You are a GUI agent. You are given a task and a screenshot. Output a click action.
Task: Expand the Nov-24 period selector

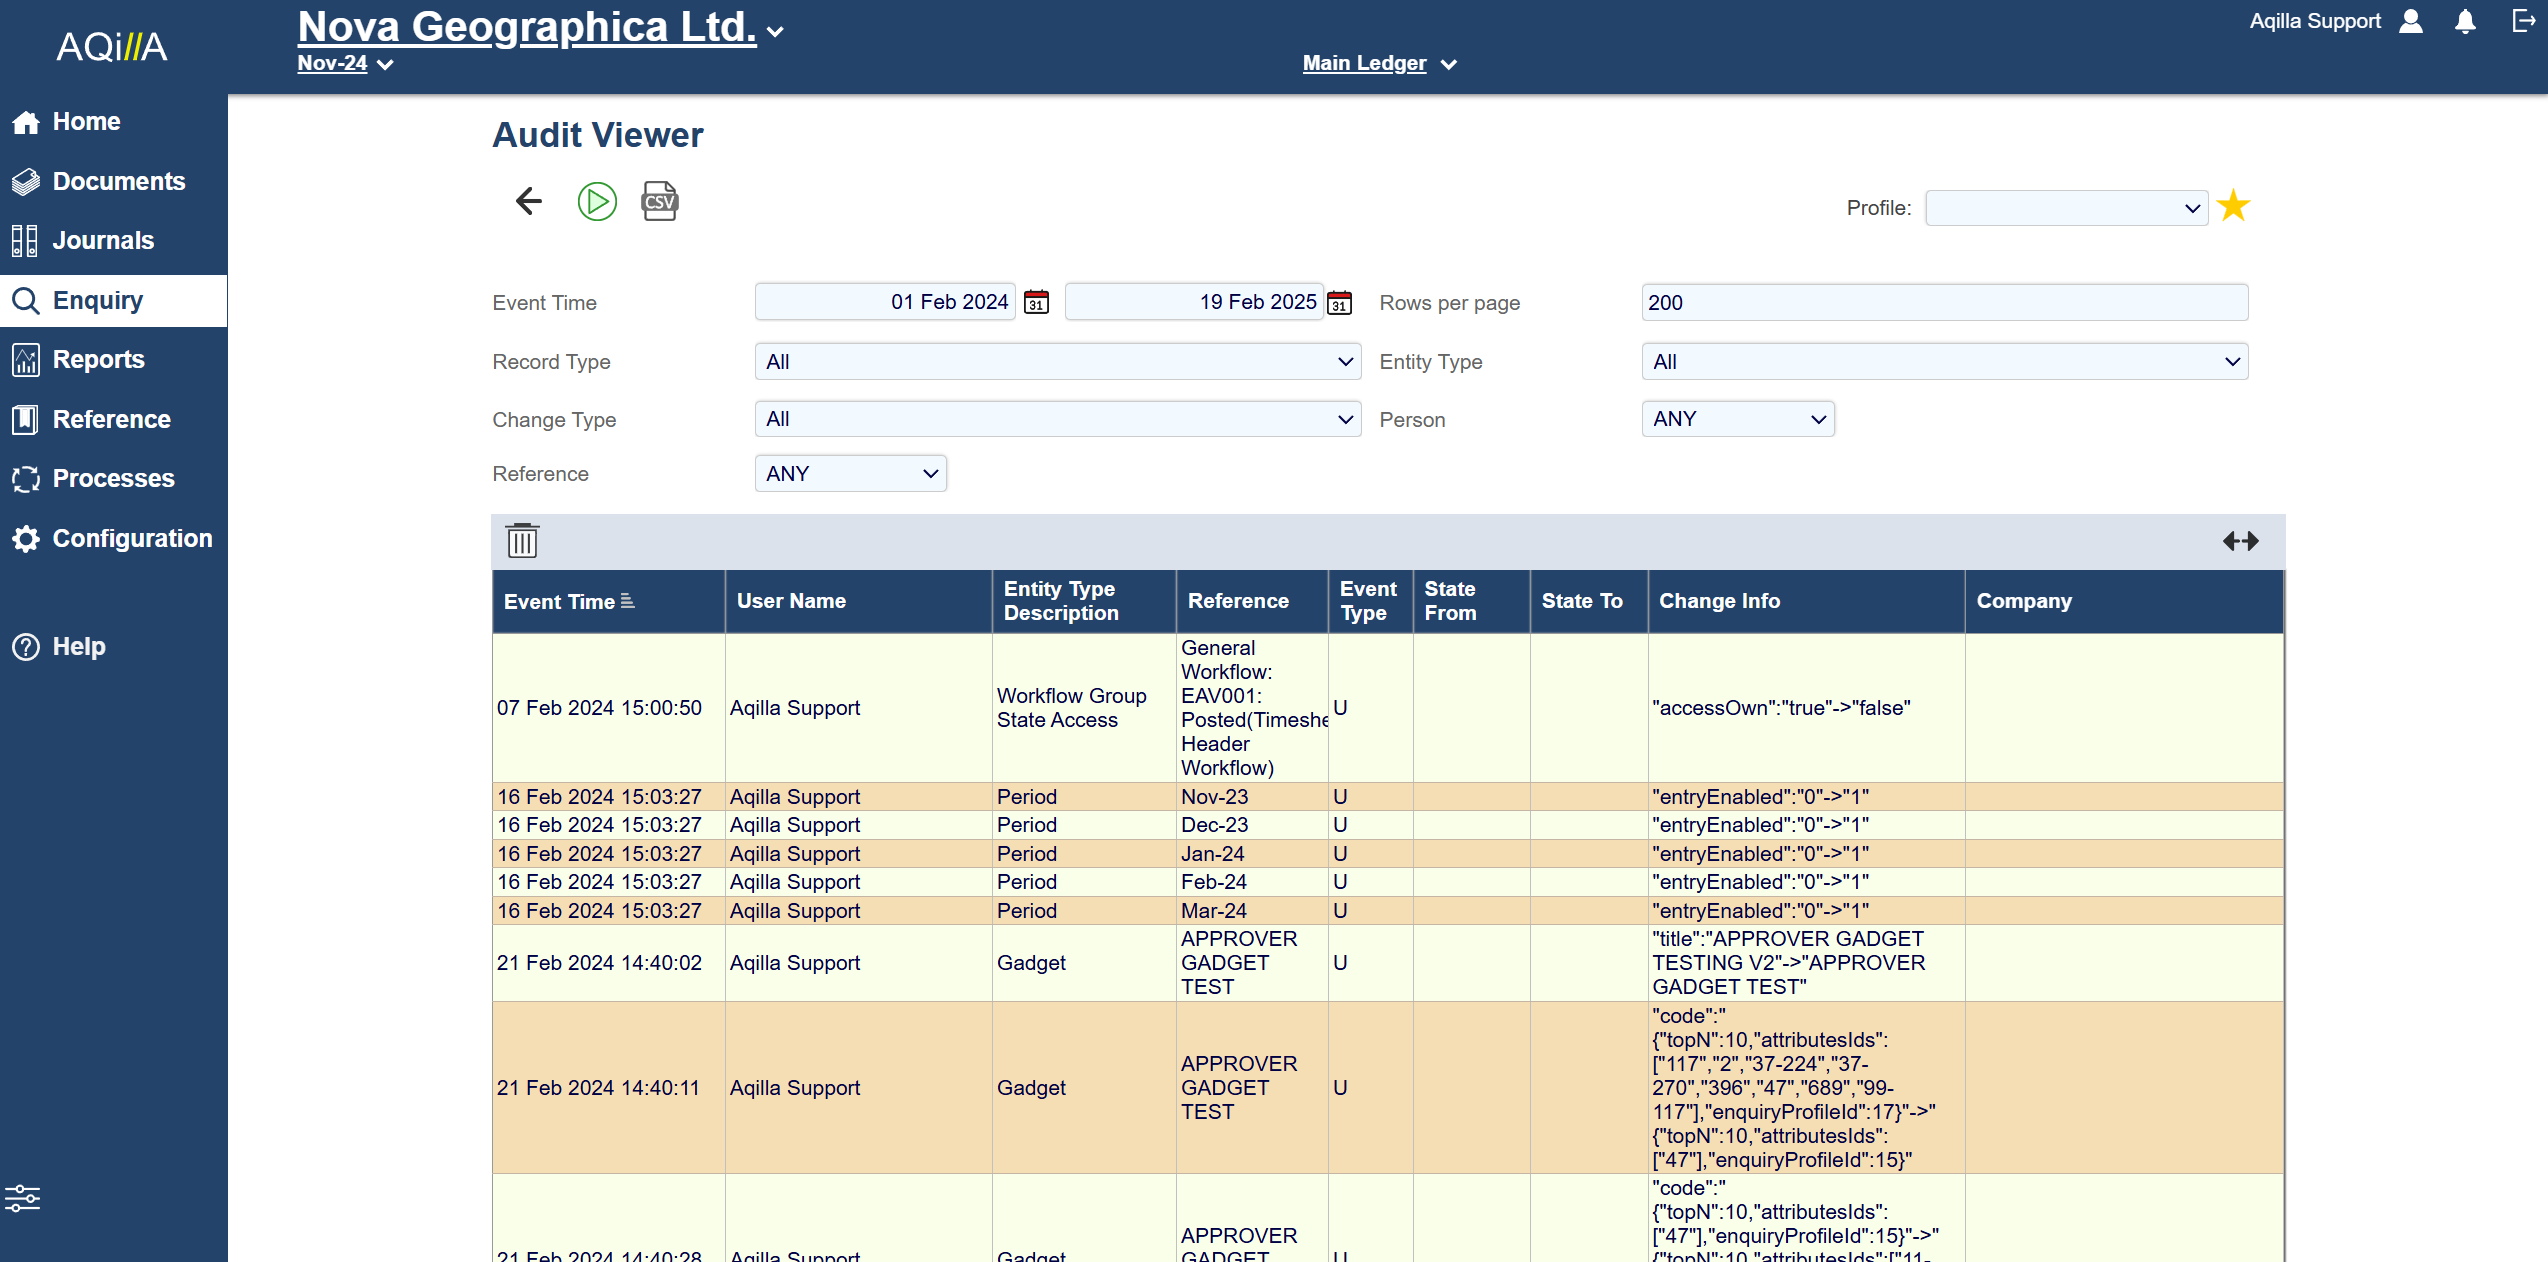pyautogui.click(x=344, y=63)
